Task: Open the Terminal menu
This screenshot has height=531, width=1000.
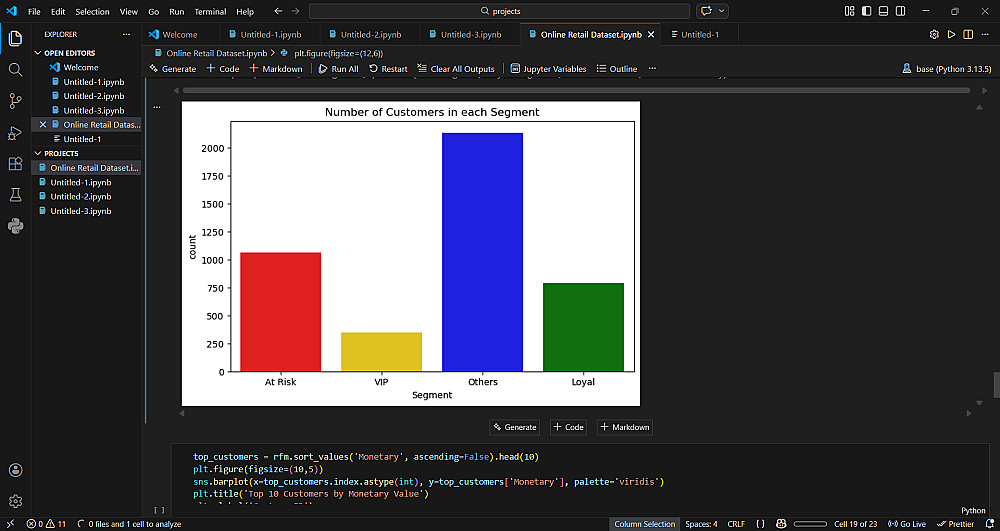Action: (210, 11)
